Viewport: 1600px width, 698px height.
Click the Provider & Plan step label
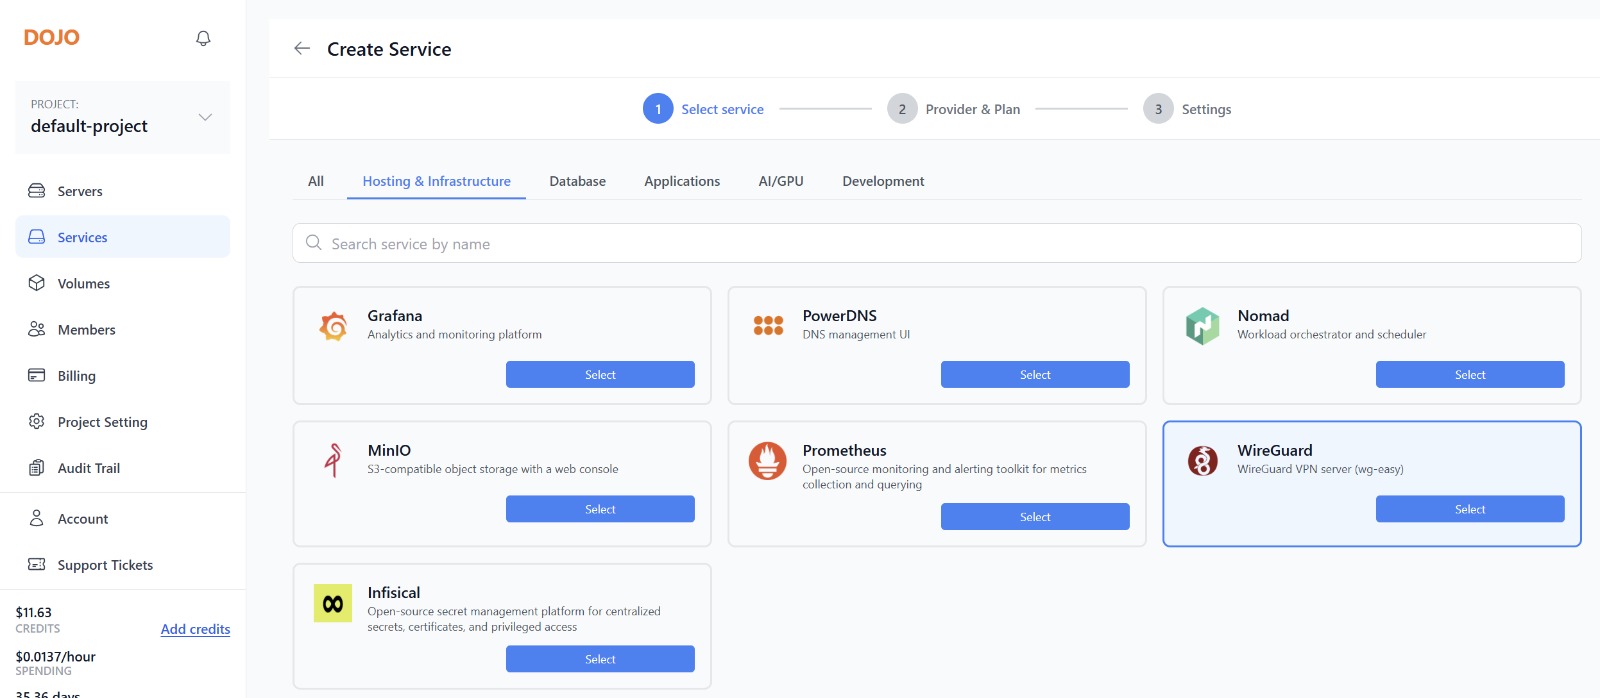tap(972, 109)
